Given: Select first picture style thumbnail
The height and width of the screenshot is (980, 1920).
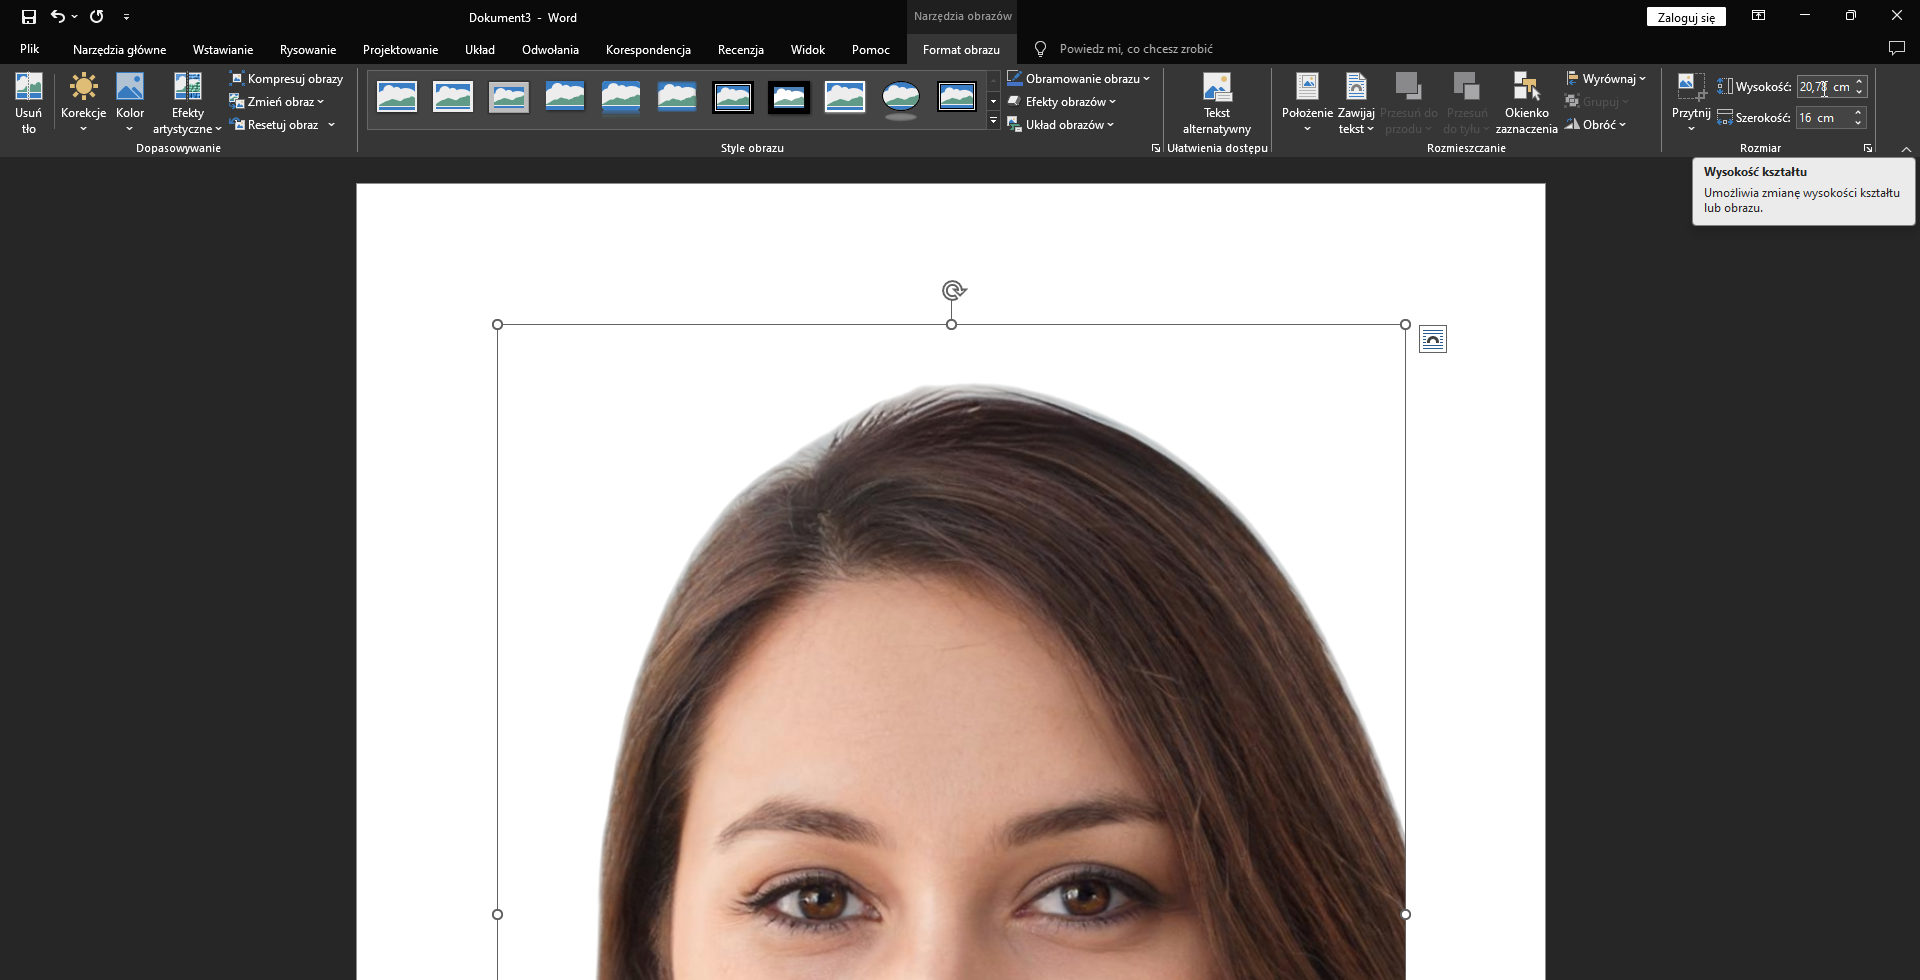Looking at the screenshot, I should click(x=397, y=97).
